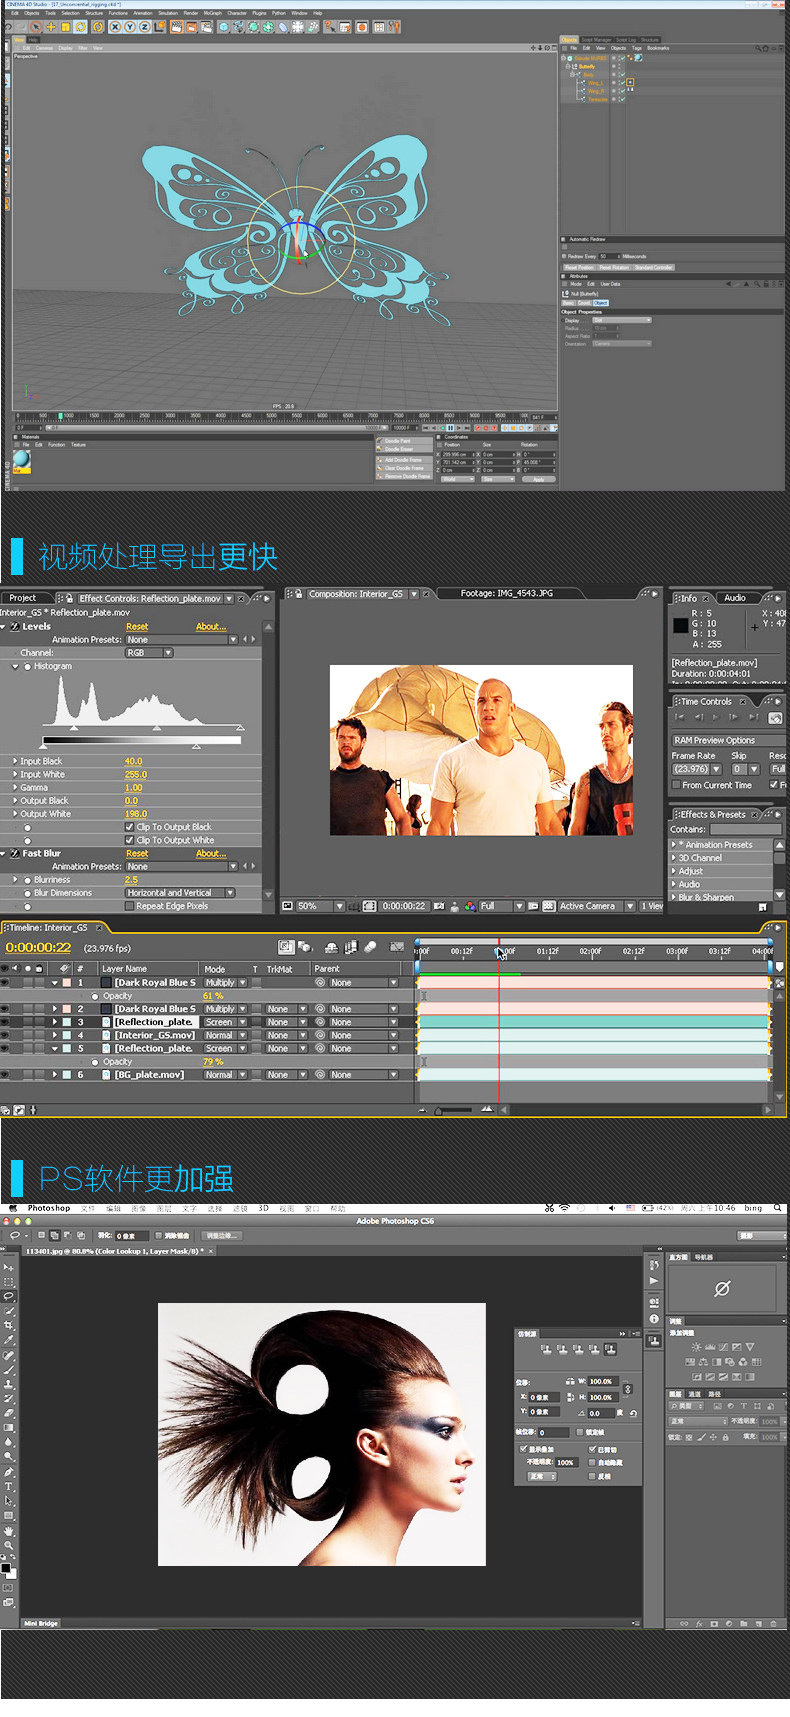This screenshot has width=790, height=1717.
Task: Click the black color sample swatch in Info panel
Action: 680,625
